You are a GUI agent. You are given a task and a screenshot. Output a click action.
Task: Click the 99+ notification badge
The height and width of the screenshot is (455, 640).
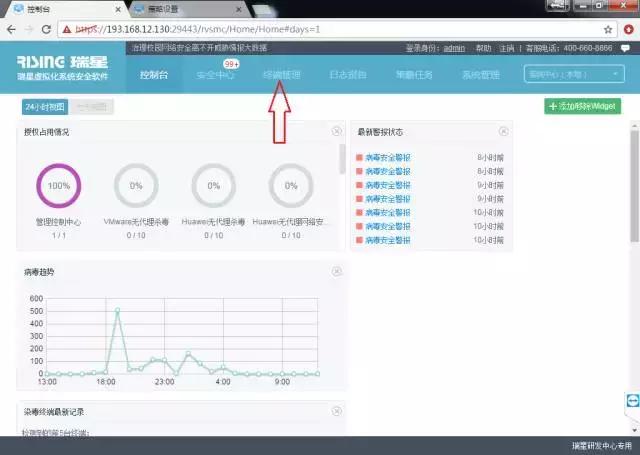point(231,64)
